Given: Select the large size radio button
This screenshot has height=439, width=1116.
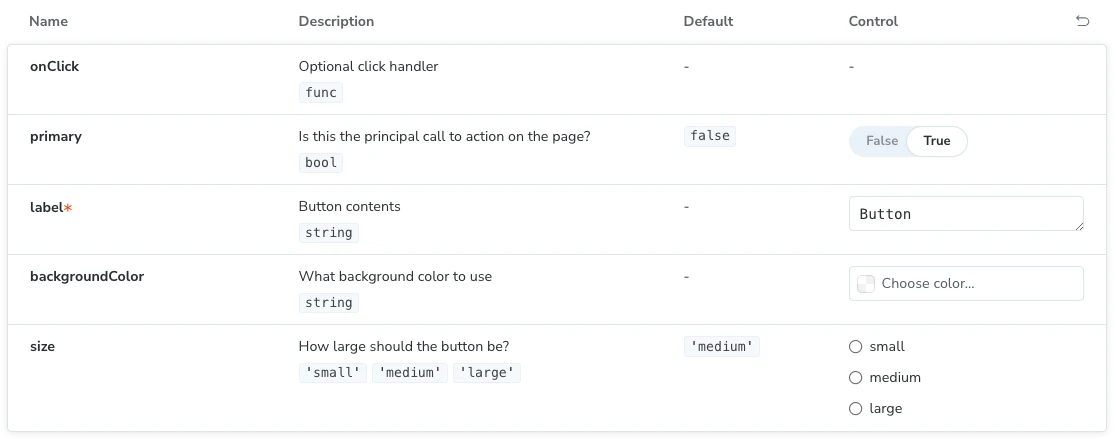Looking at the screenshot, I should [856, 408].
